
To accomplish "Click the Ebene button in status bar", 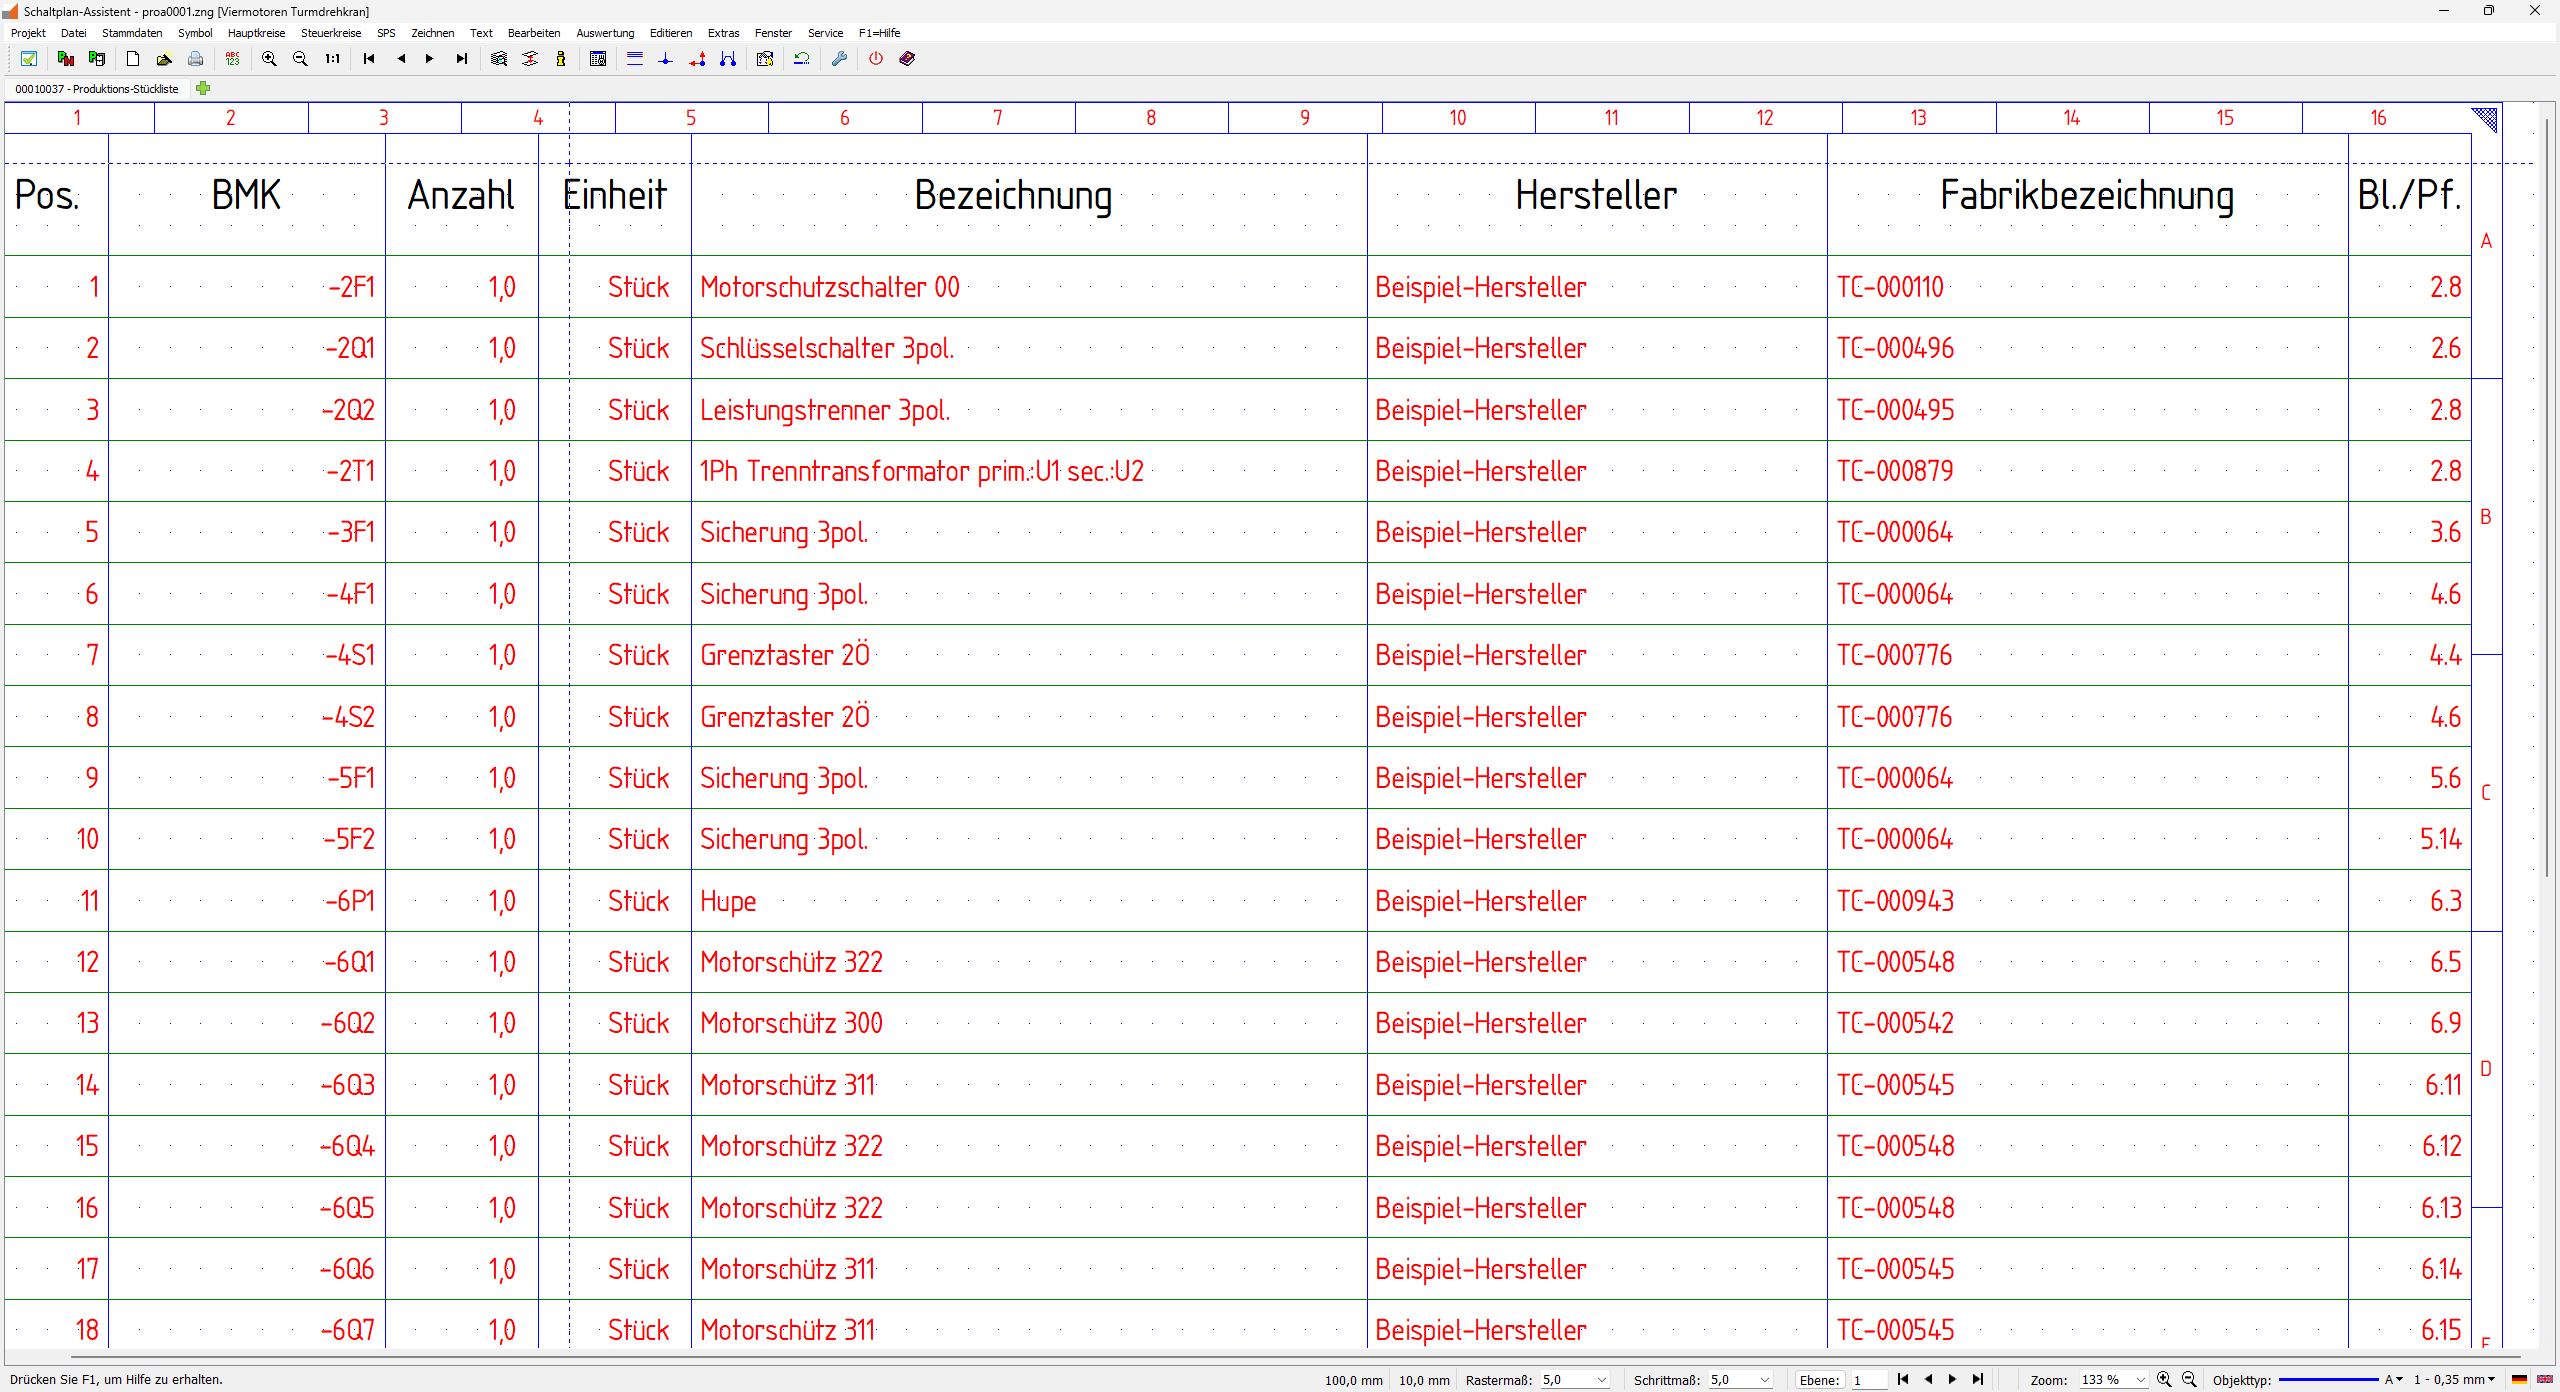I will tap(1819, 1380).
